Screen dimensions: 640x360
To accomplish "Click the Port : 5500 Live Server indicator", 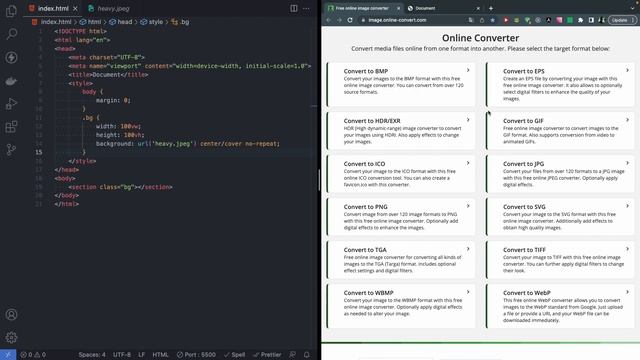I will [x=196, y=355].
